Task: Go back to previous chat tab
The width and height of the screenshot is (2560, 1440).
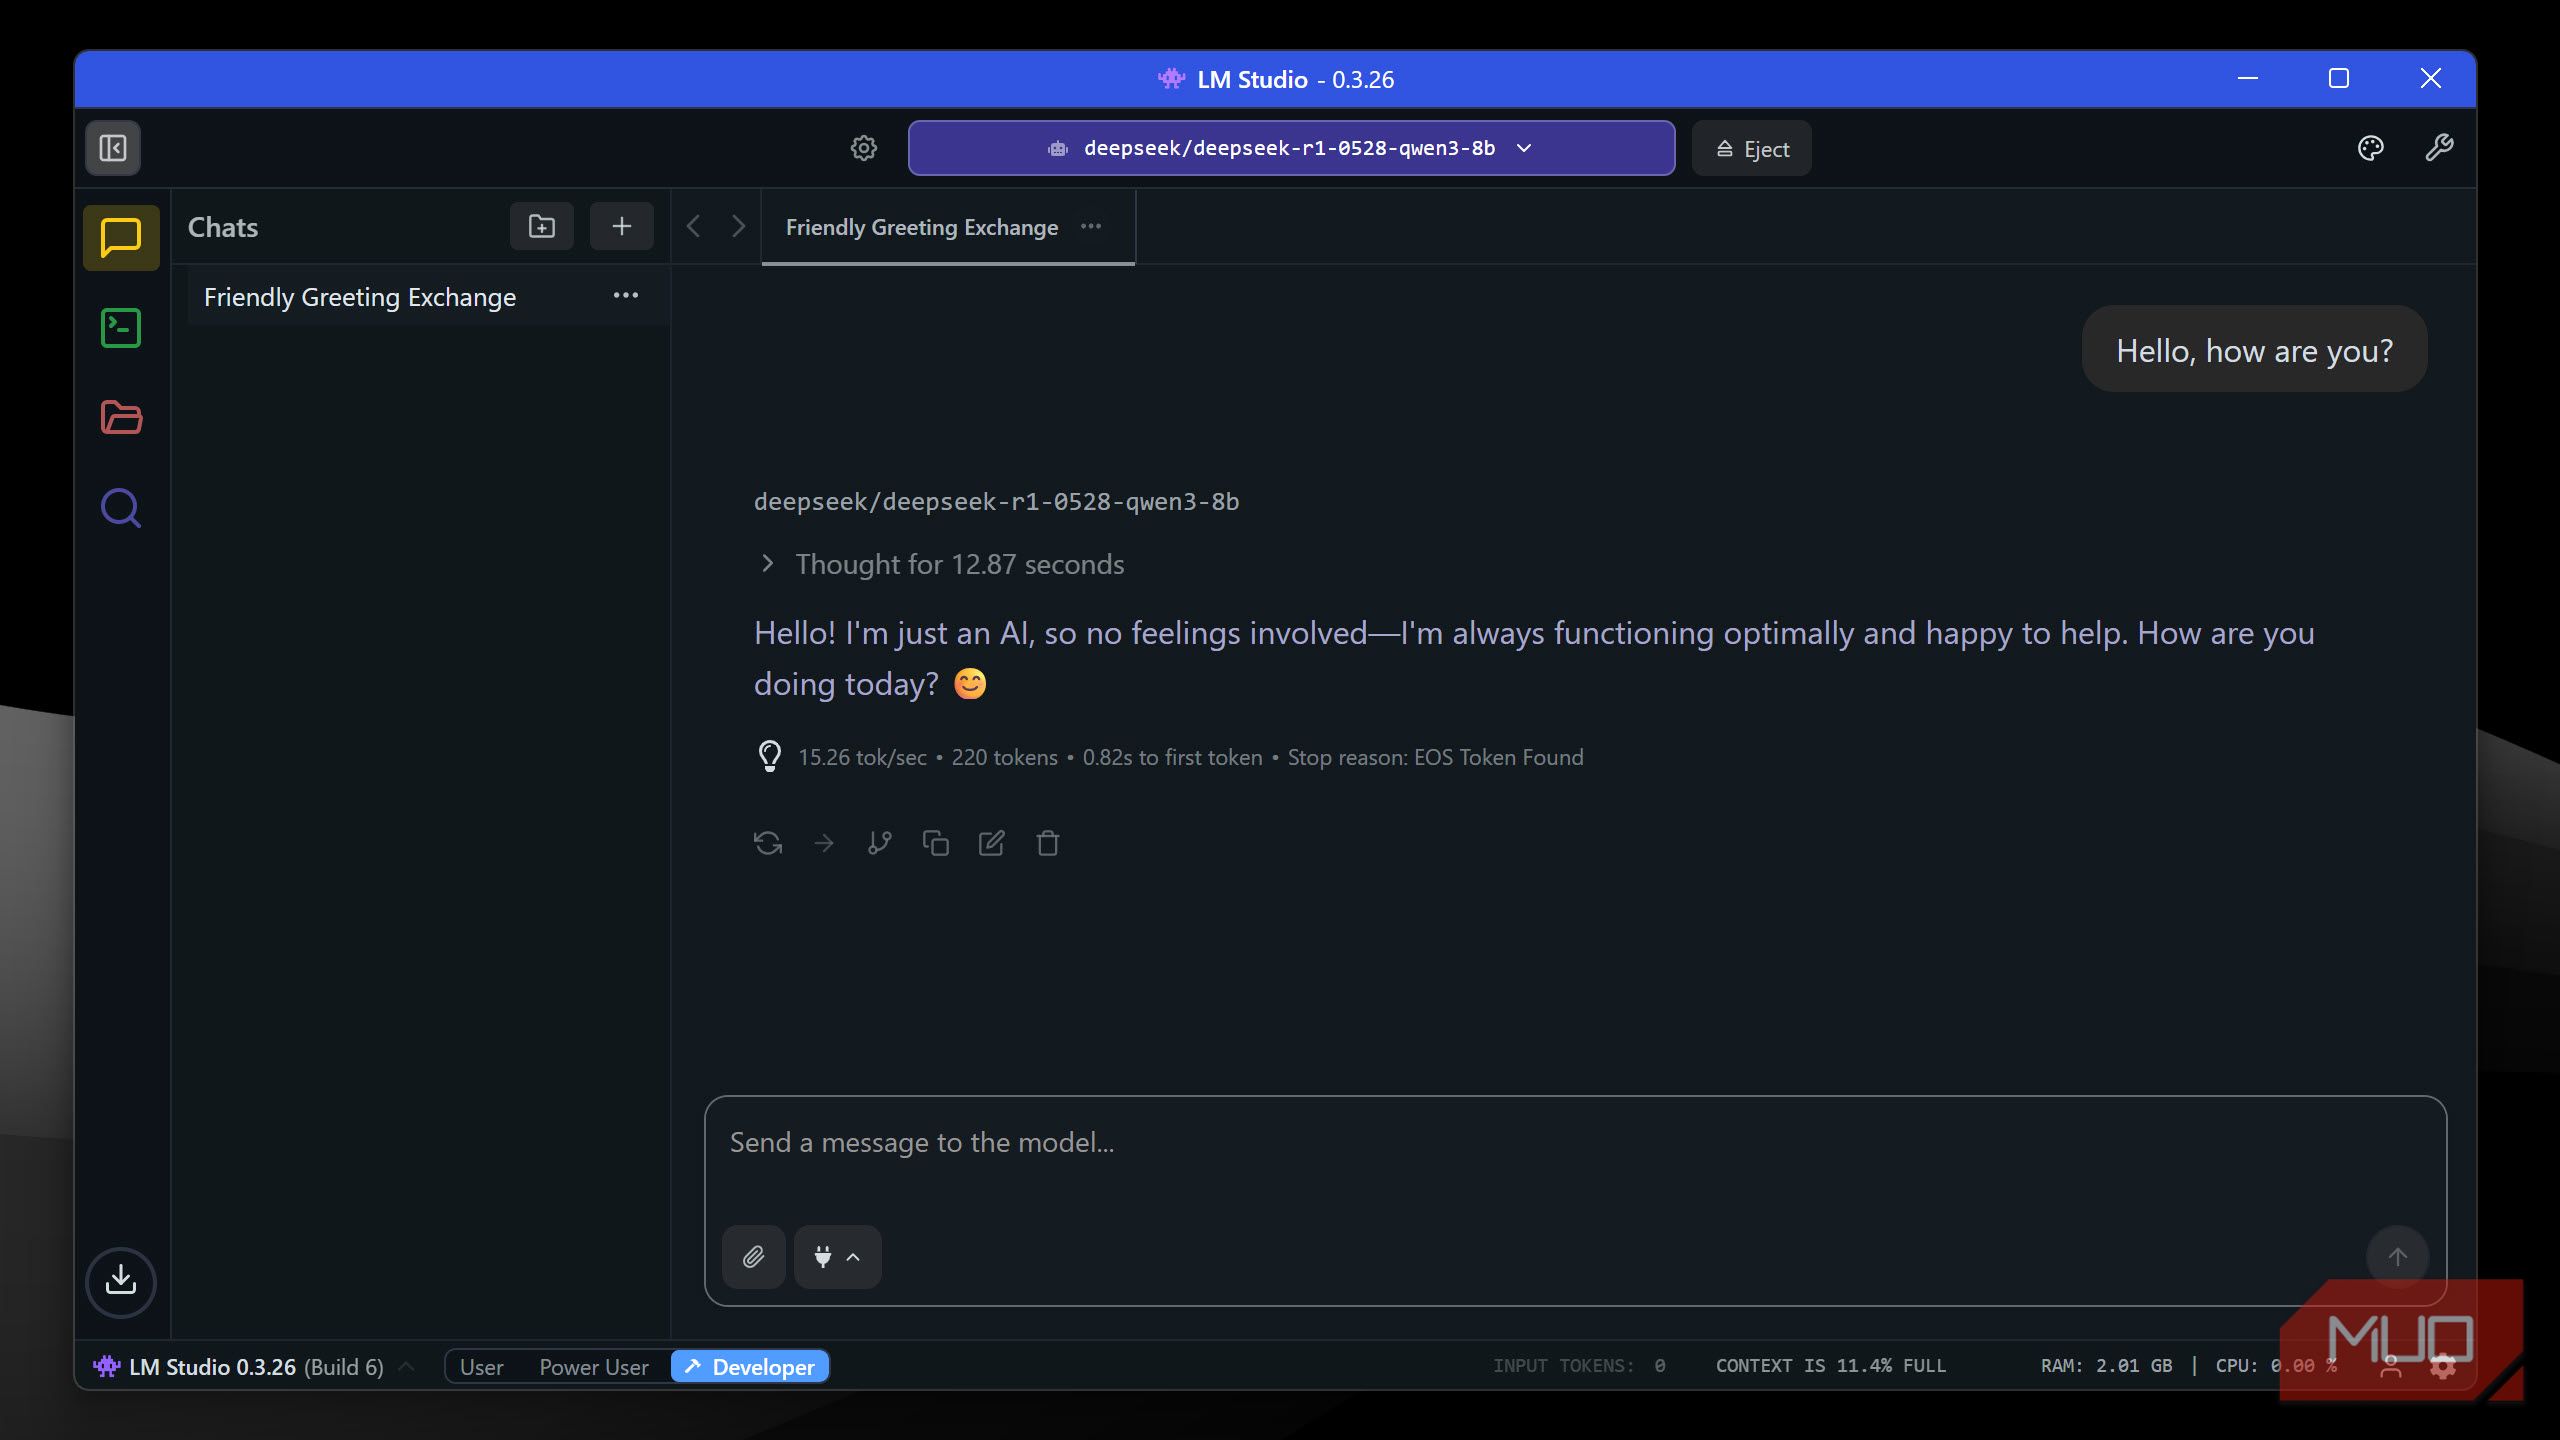Action: pos(694,226)
